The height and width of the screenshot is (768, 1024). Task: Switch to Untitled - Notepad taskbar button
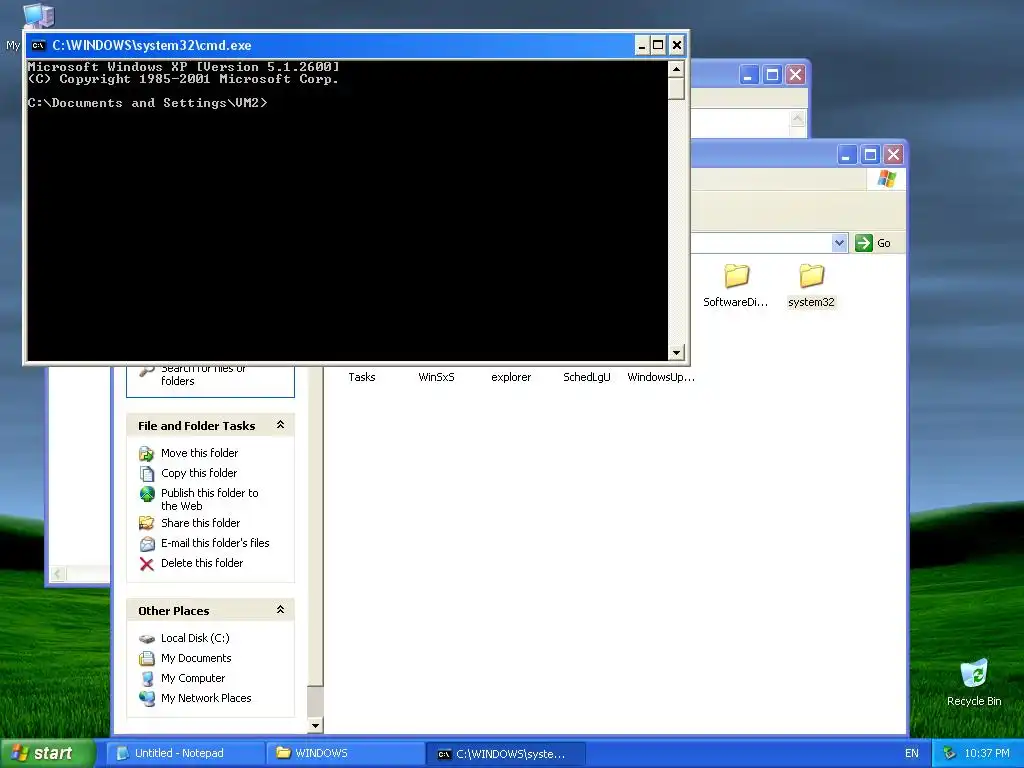[185, 753]
